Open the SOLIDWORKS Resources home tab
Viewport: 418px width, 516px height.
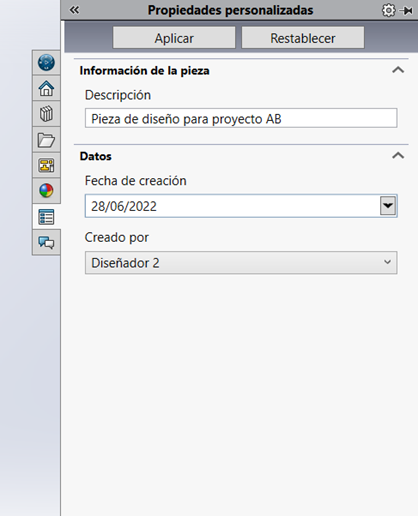pyautogui.click(x=46, y=88)
